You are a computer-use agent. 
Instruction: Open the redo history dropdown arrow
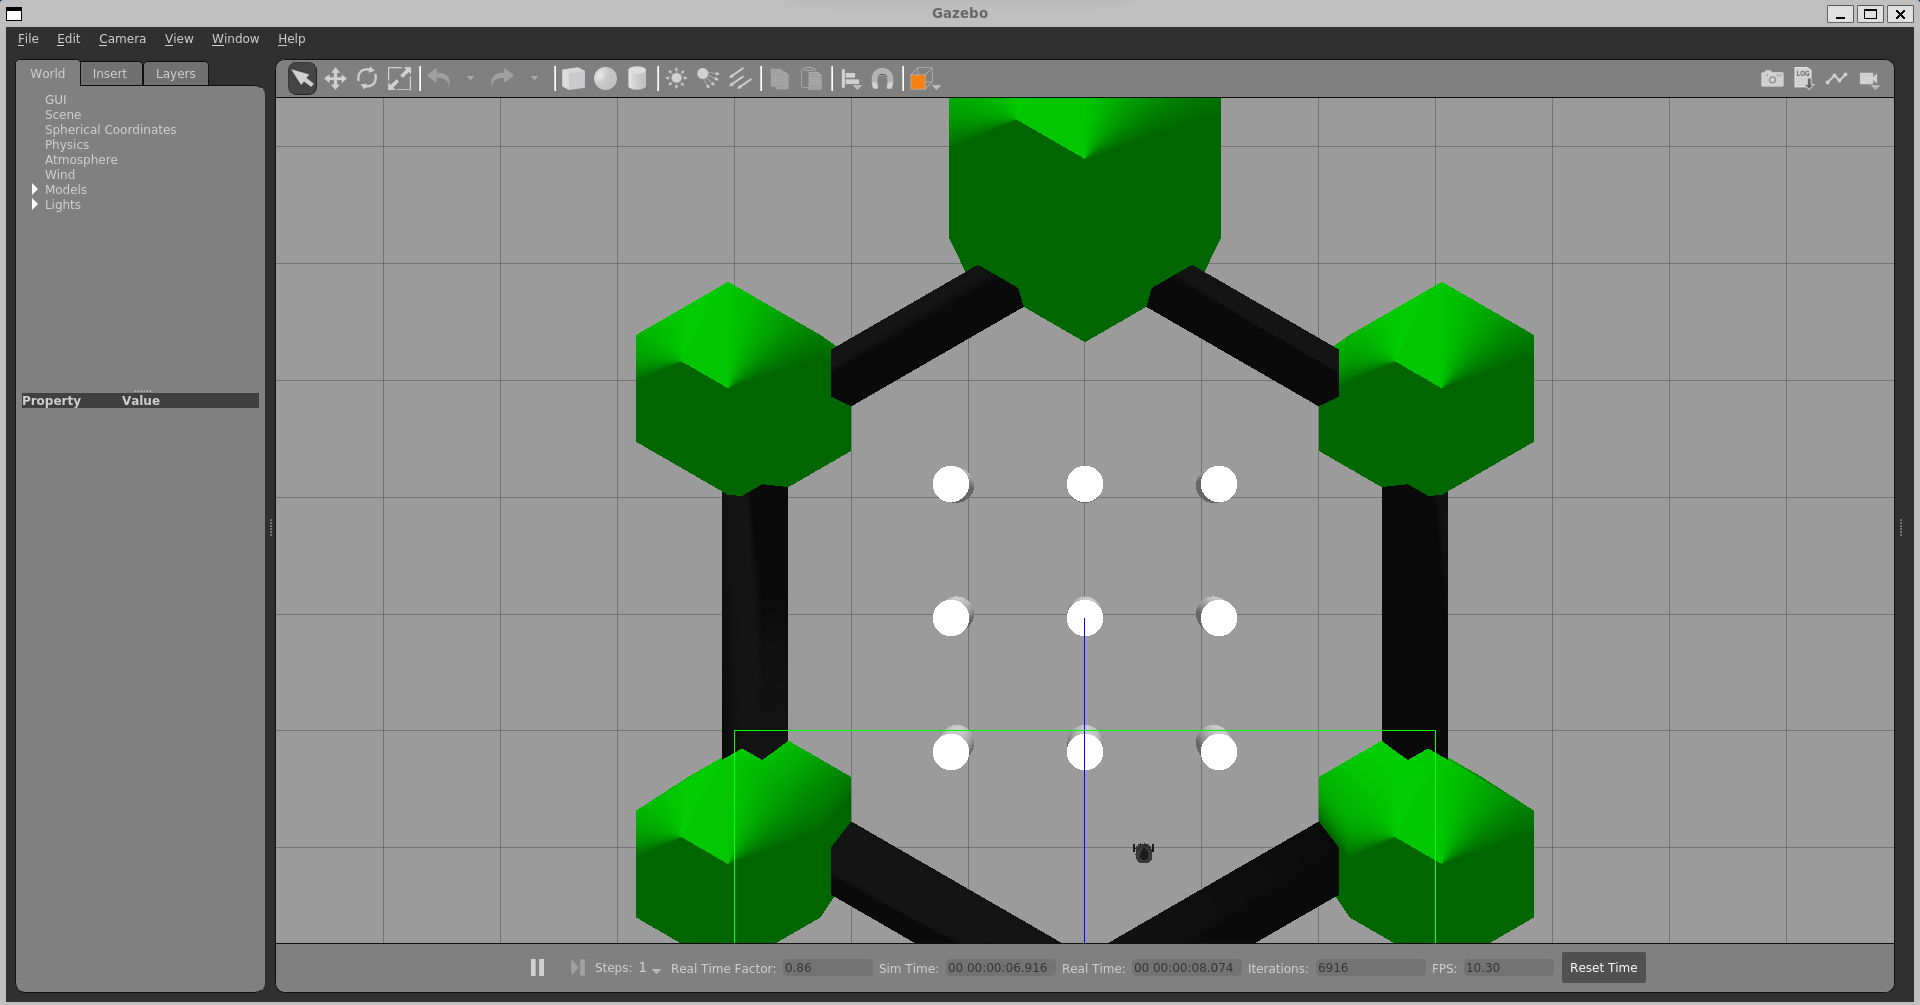534,78
